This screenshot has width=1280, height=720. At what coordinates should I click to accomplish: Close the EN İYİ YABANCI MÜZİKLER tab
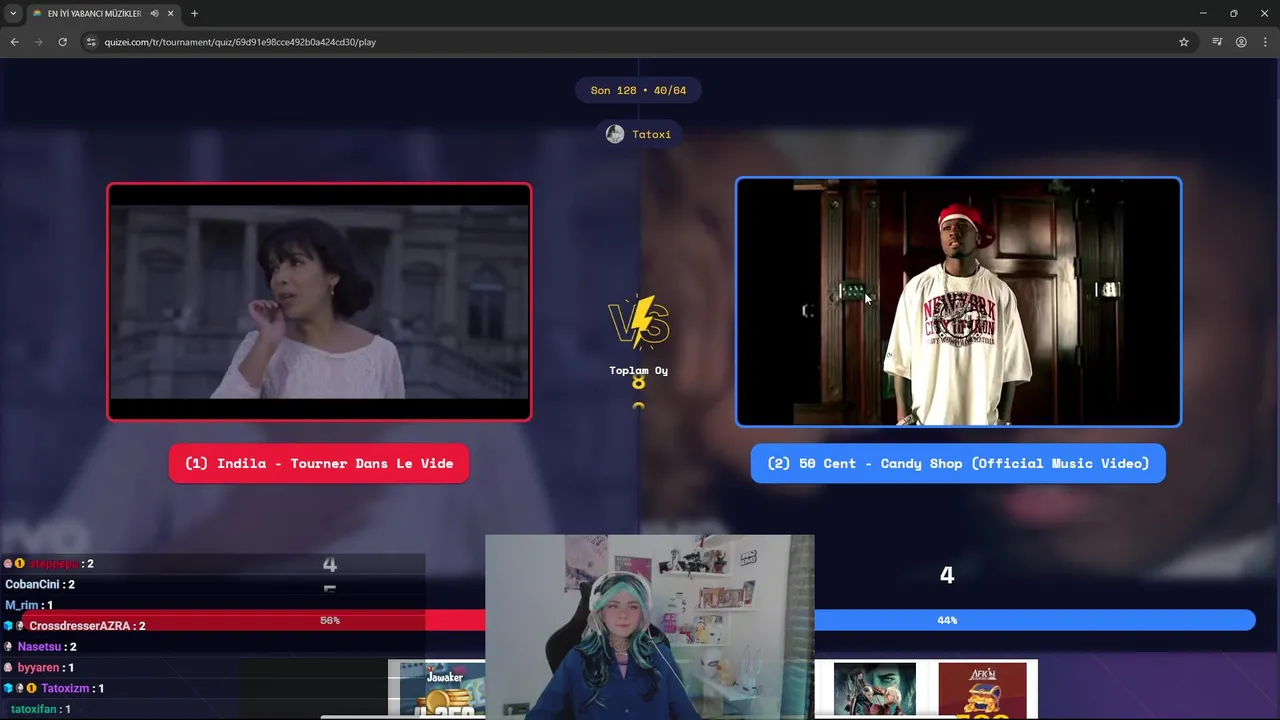tap(171, 13)
